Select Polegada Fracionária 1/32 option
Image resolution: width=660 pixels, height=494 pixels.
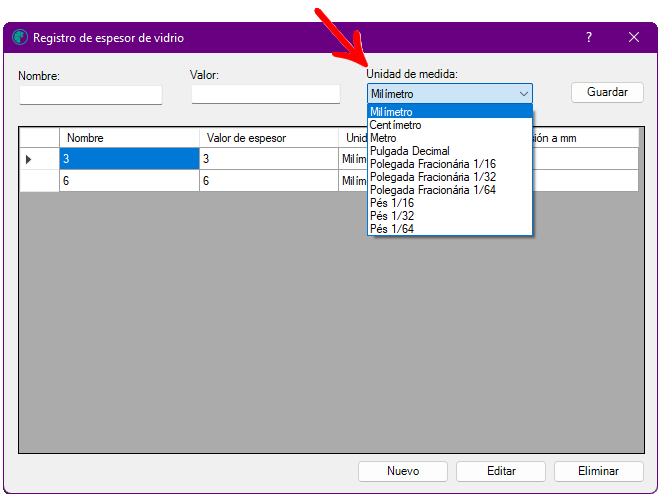(450, 177)
